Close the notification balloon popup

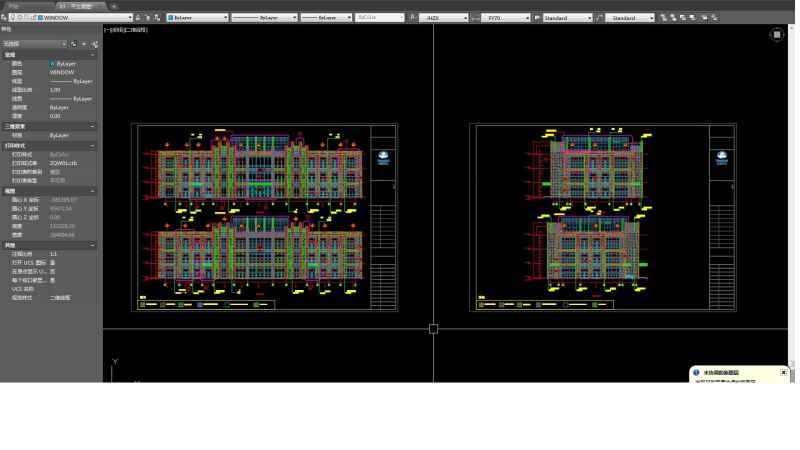pyautogui.click(x=783, y=372)
